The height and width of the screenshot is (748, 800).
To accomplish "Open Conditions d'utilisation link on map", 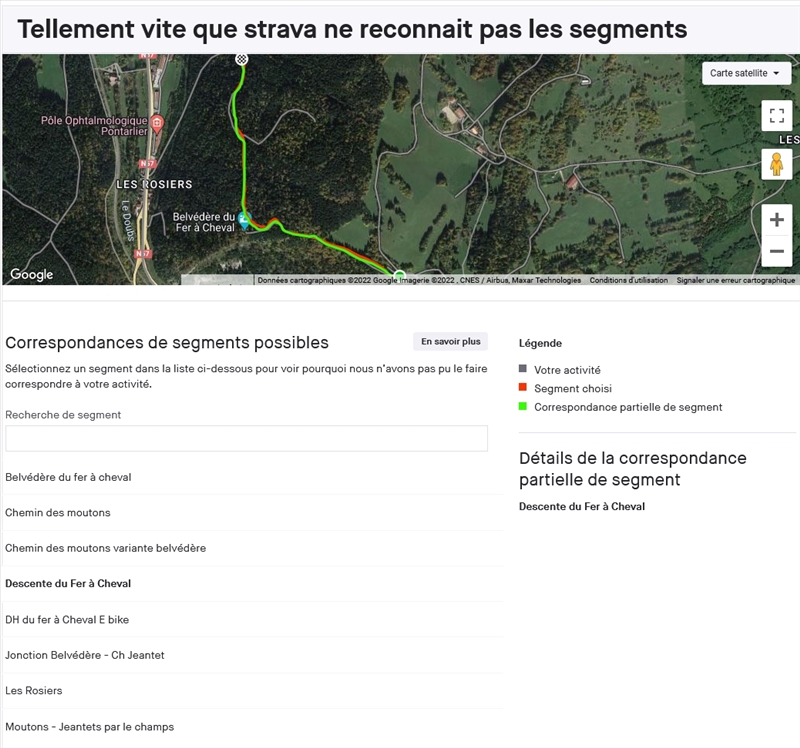I will point(629,280).
